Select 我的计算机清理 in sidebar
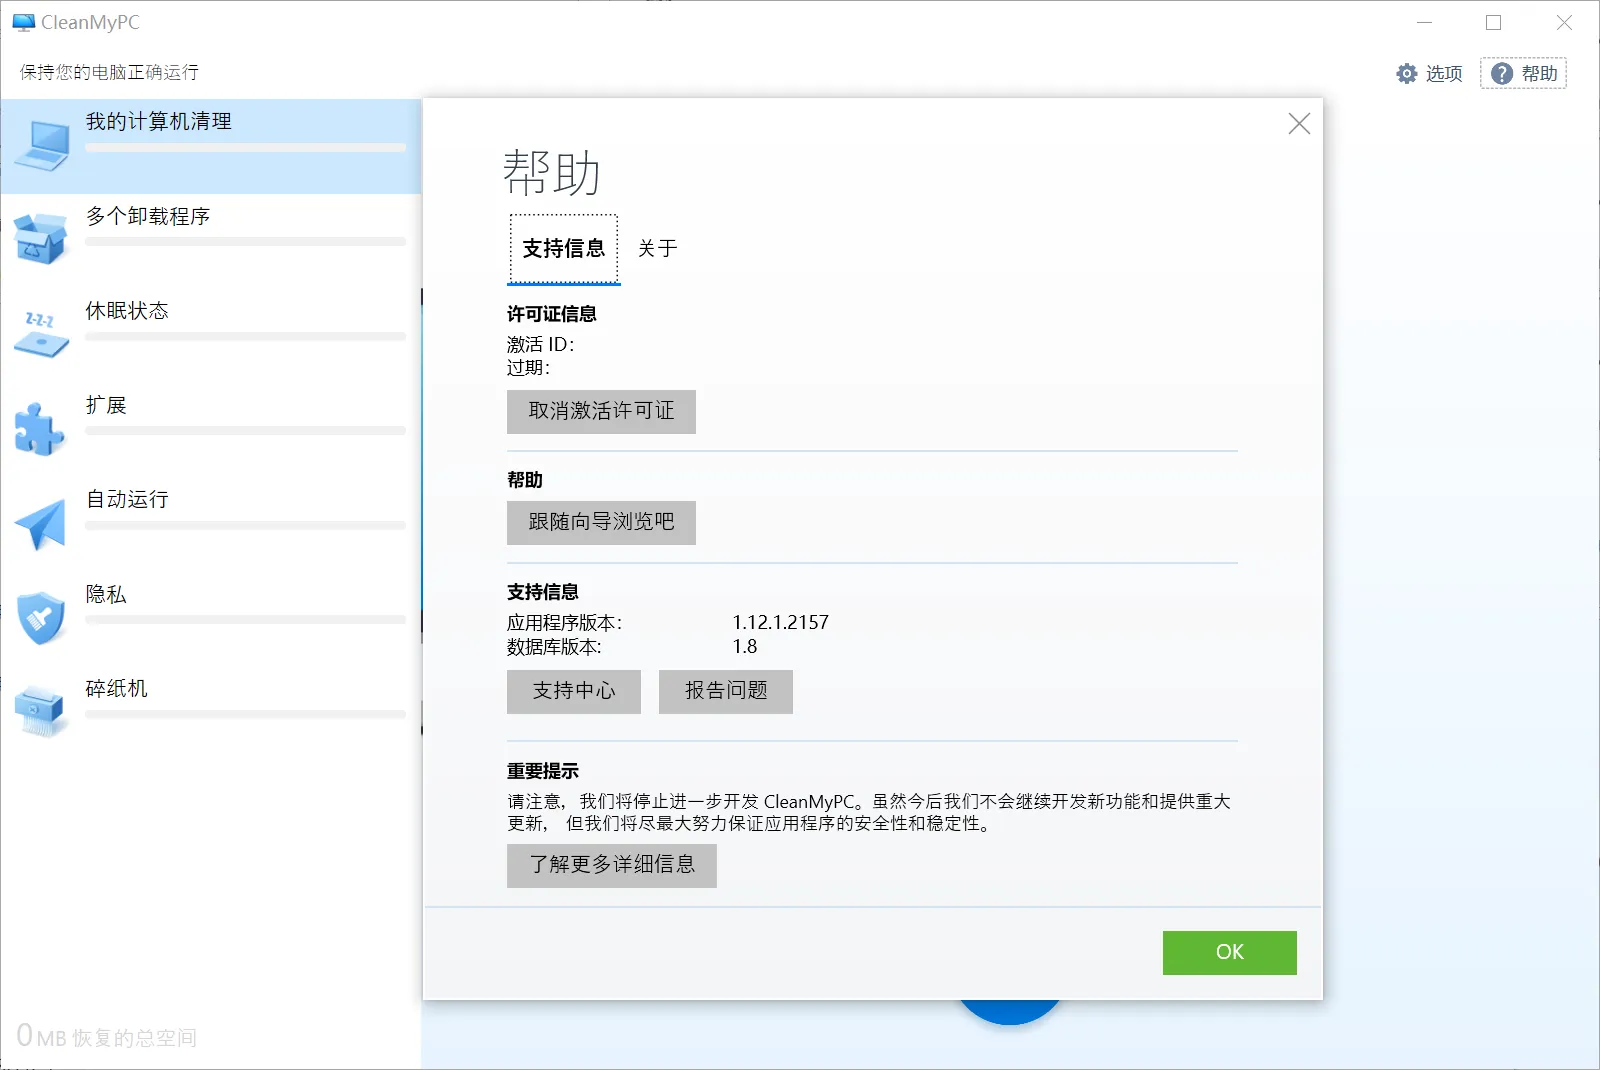 (211, 146)
